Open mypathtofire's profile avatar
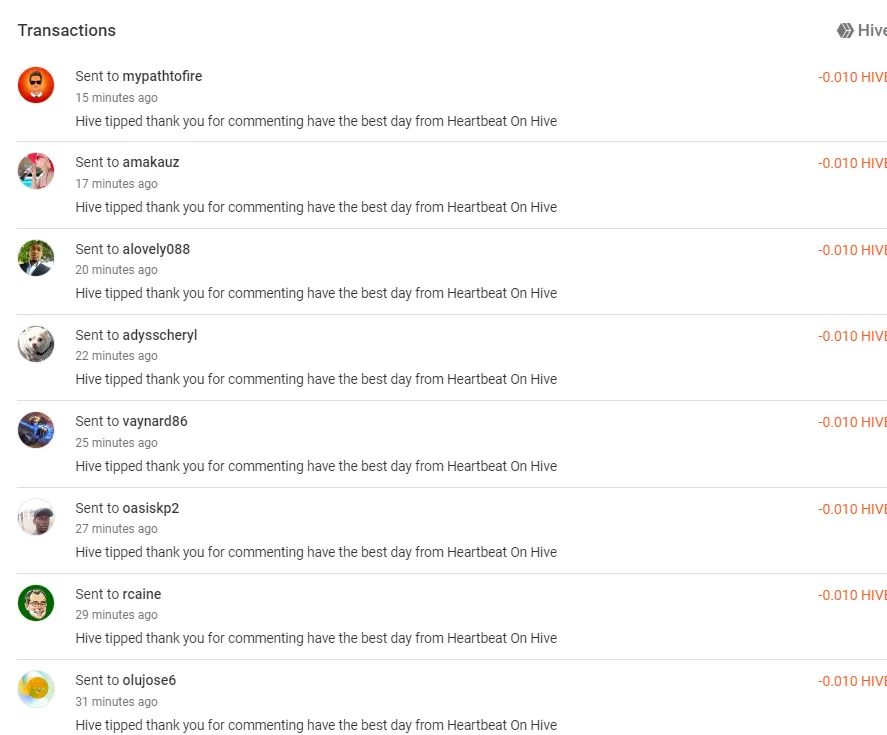Viewport: 887px width, 735px height. pyautogui.click(x=36, y=85)
